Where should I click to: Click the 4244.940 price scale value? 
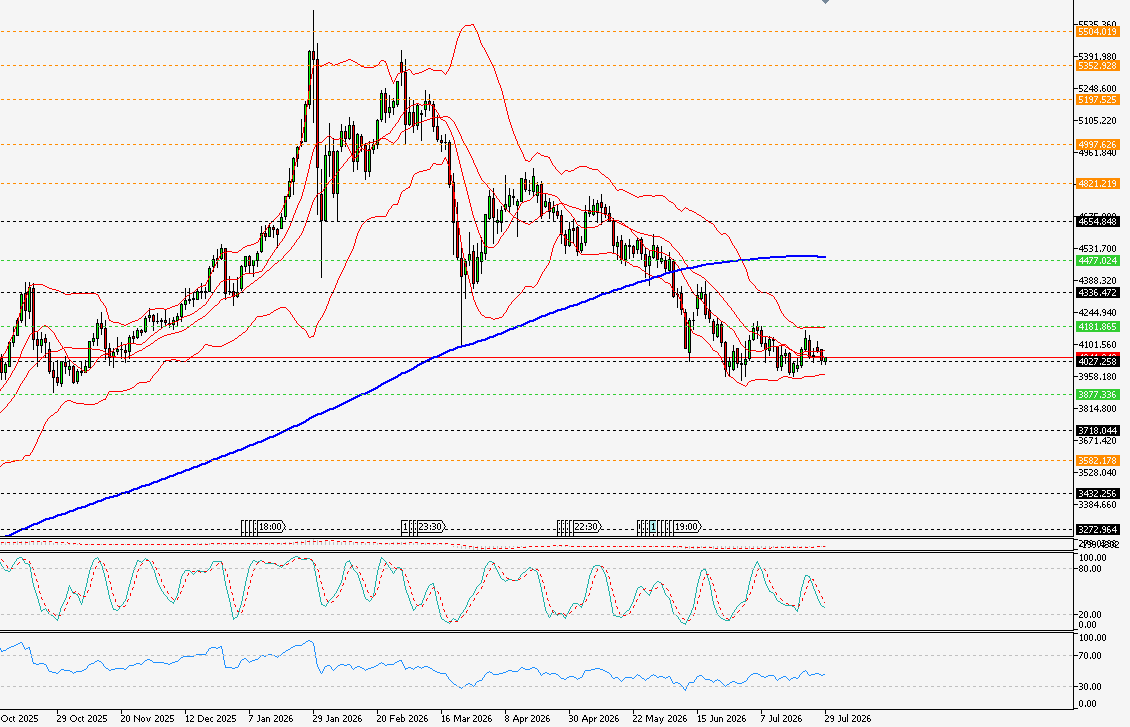point(1098,313)
